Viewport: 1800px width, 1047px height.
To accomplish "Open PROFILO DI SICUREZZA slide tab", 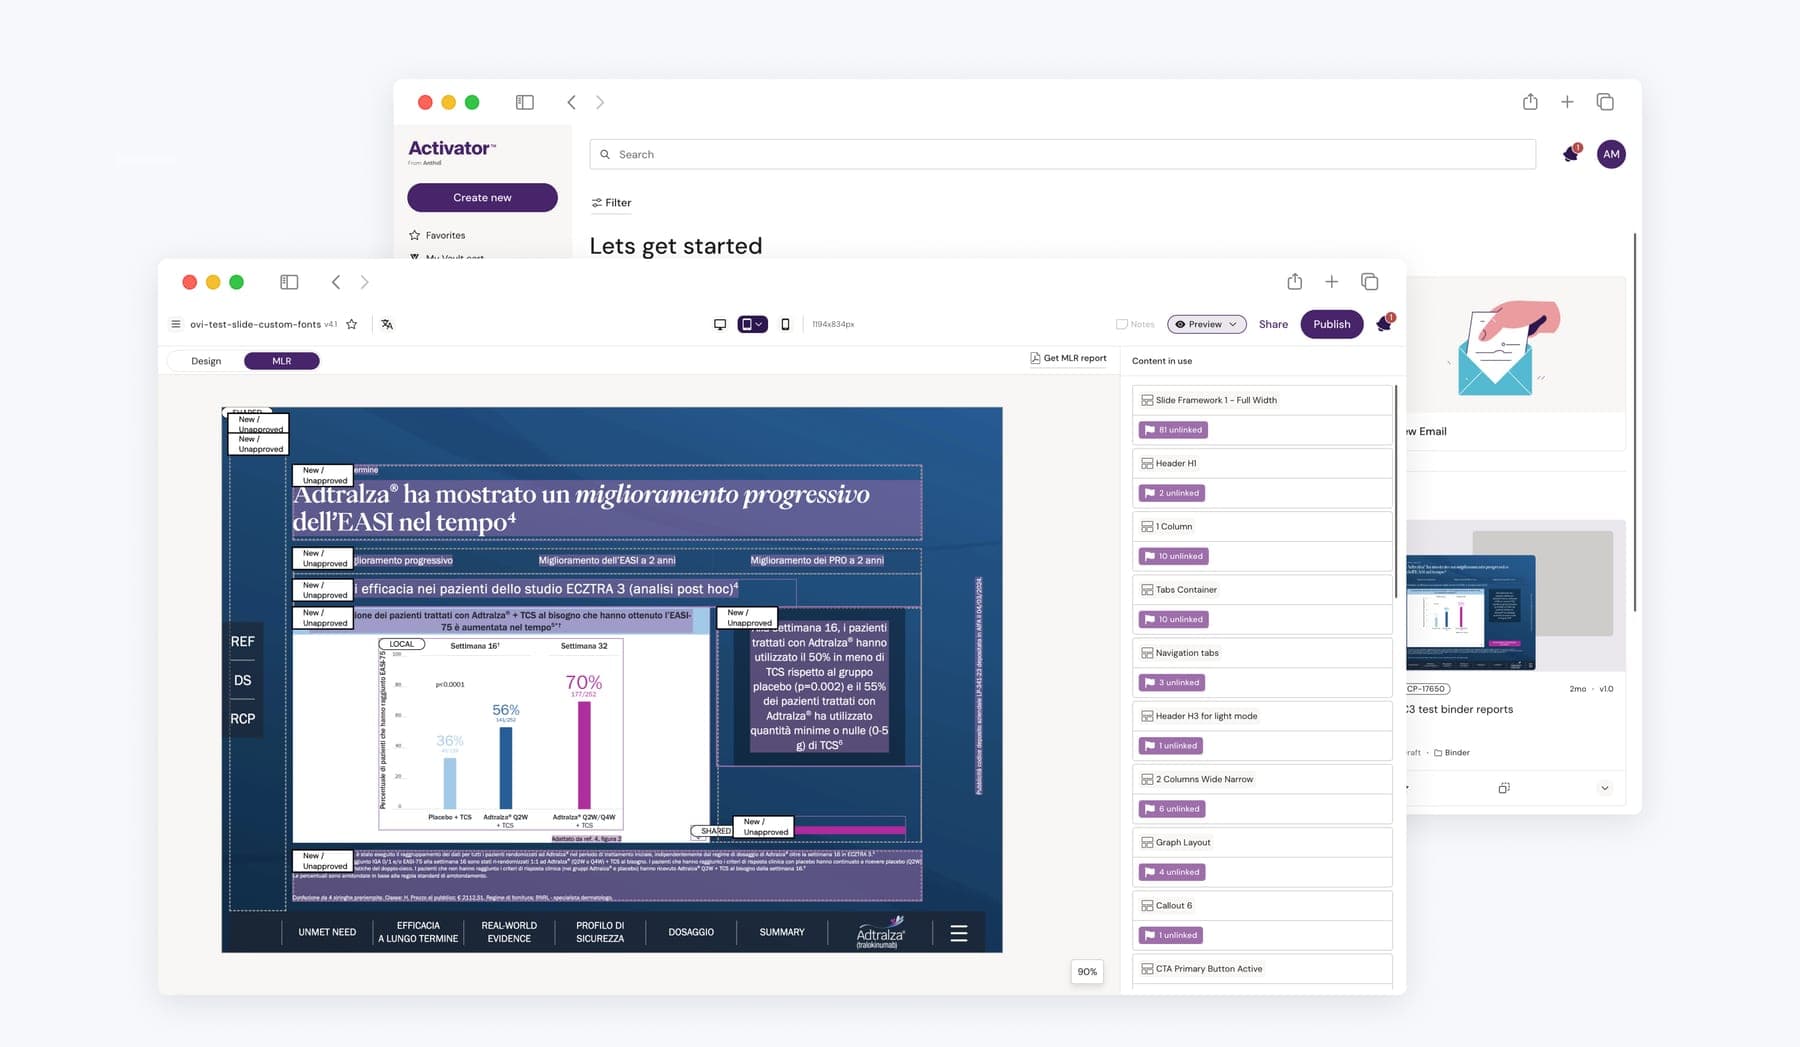I will tap(600, 932).
